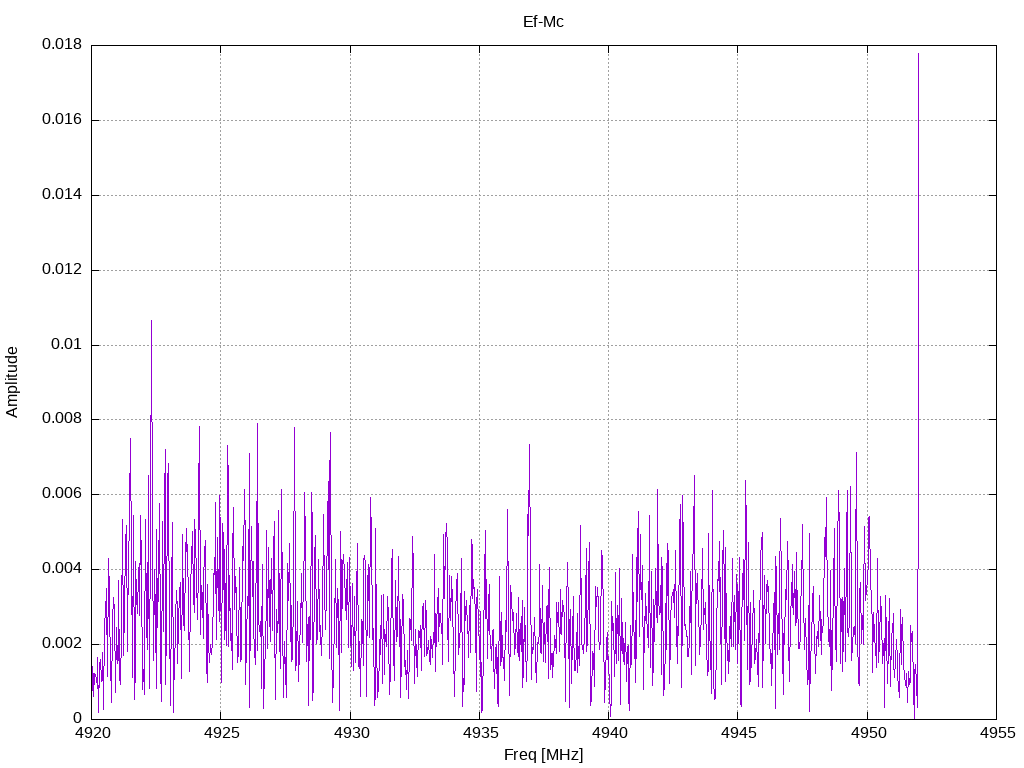Click the 0.018 y-axis tick label

pos(61,45)
